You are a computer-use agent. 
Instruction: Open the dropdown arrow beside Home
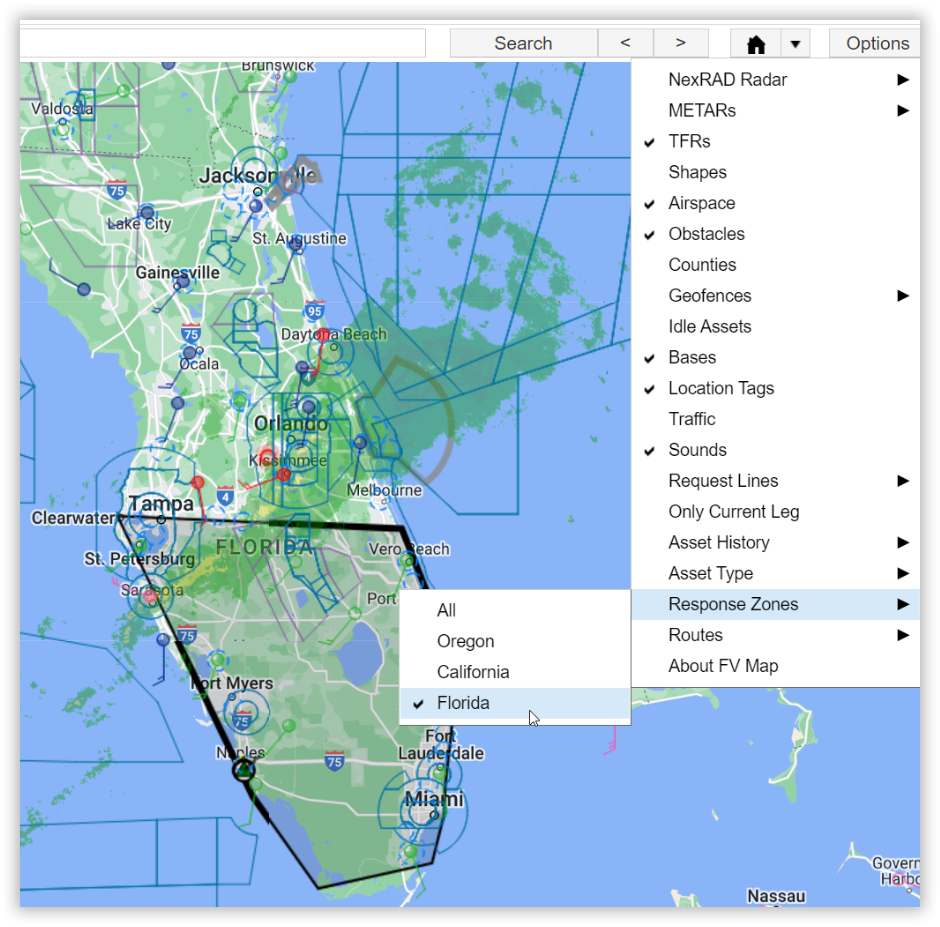(x=796, y=43)
